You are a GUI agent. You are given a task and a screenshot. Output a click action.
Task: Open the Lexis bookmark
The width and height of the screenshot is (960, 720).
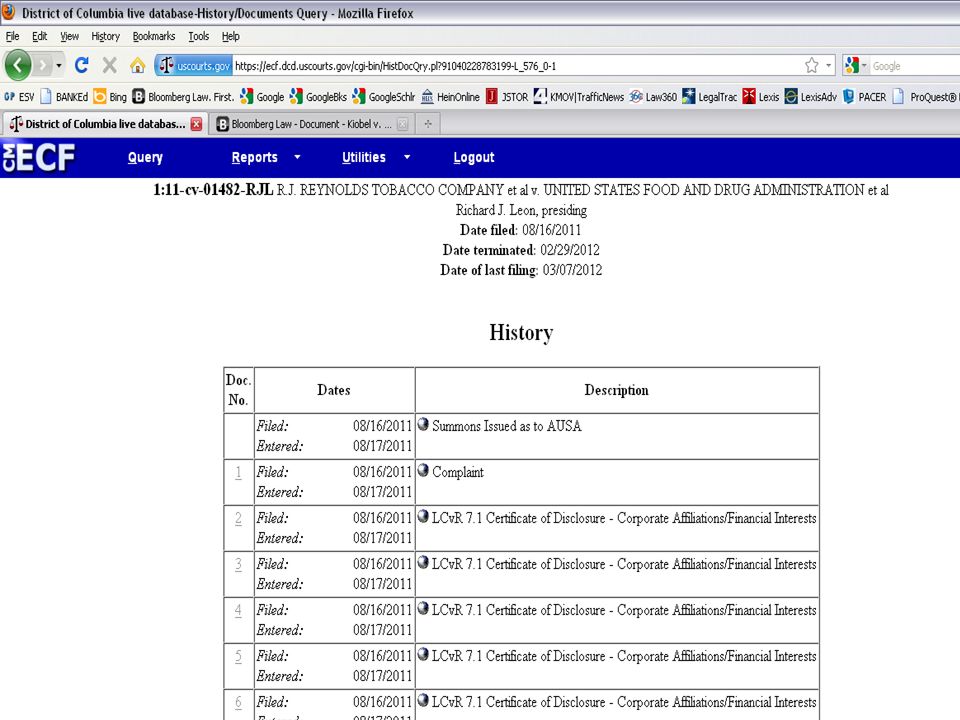click(761, 97)
